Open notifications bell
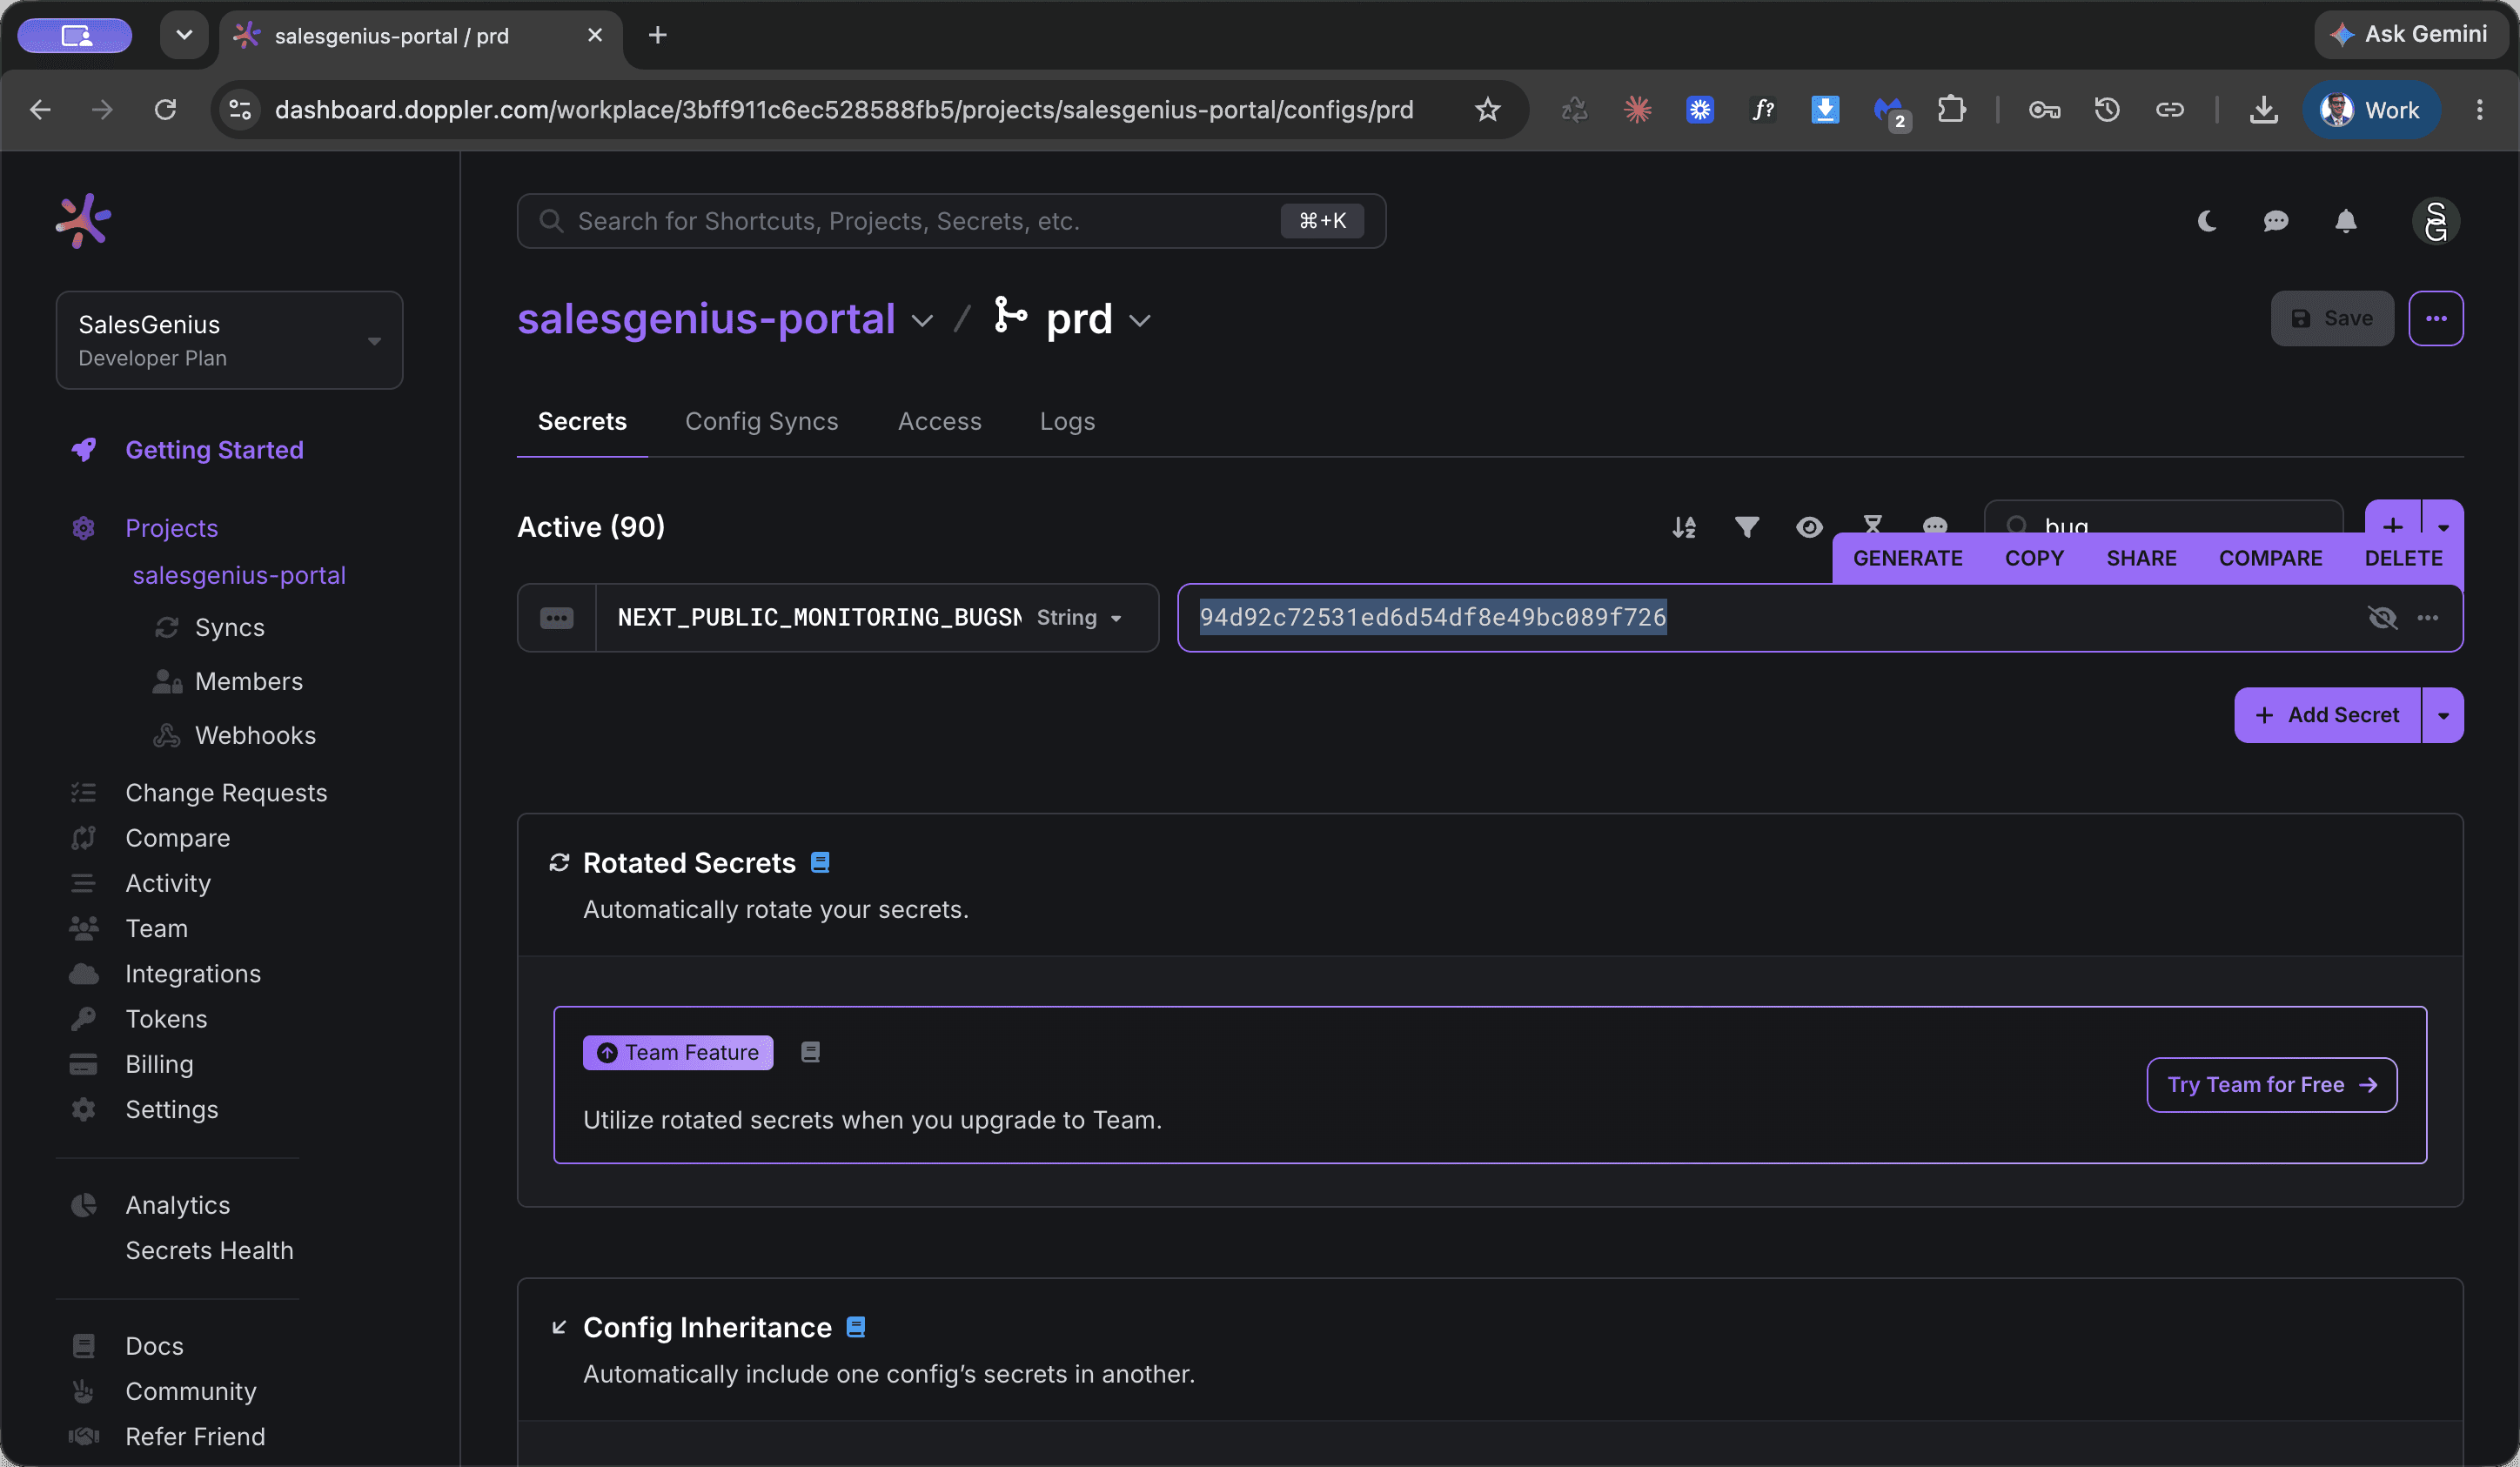Screen dimensions: 2520x1467 2346,221
